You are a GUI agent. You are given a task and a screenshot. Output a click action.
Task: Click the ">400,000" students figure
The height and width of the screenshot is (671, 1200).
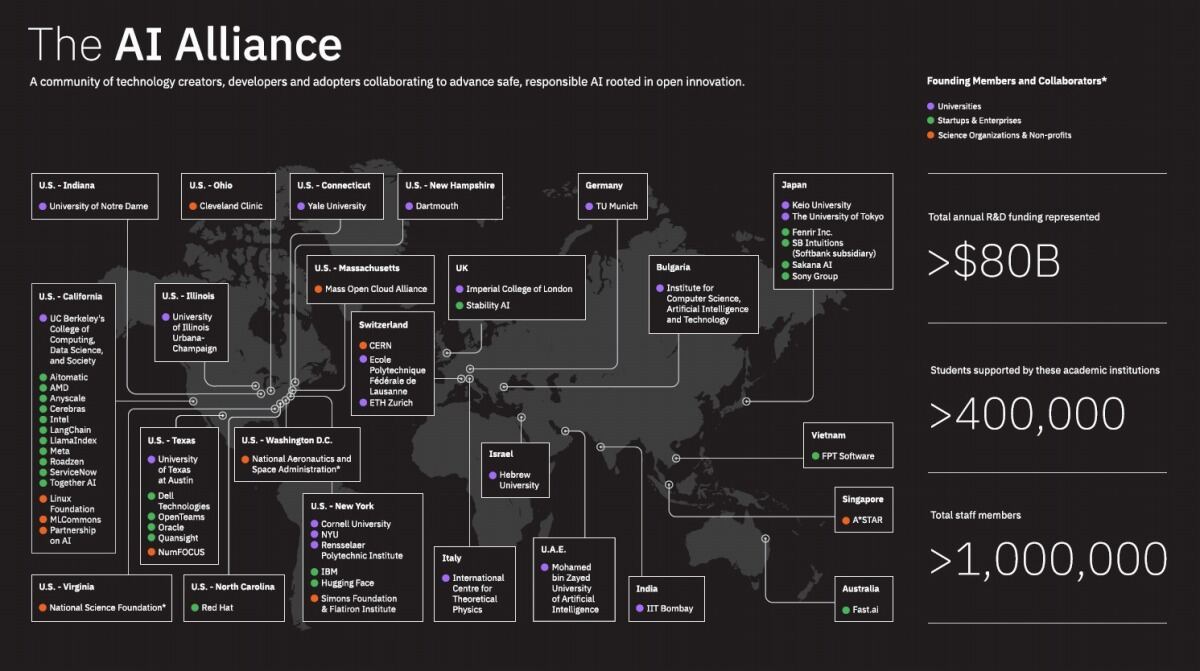tap(1028, 414)
